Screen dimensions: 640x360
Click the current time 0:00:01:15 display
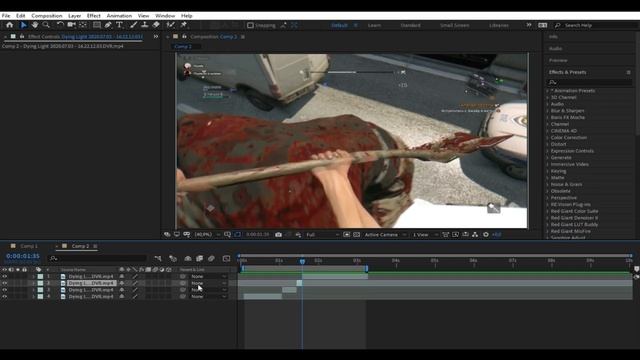tap(23, 256)
